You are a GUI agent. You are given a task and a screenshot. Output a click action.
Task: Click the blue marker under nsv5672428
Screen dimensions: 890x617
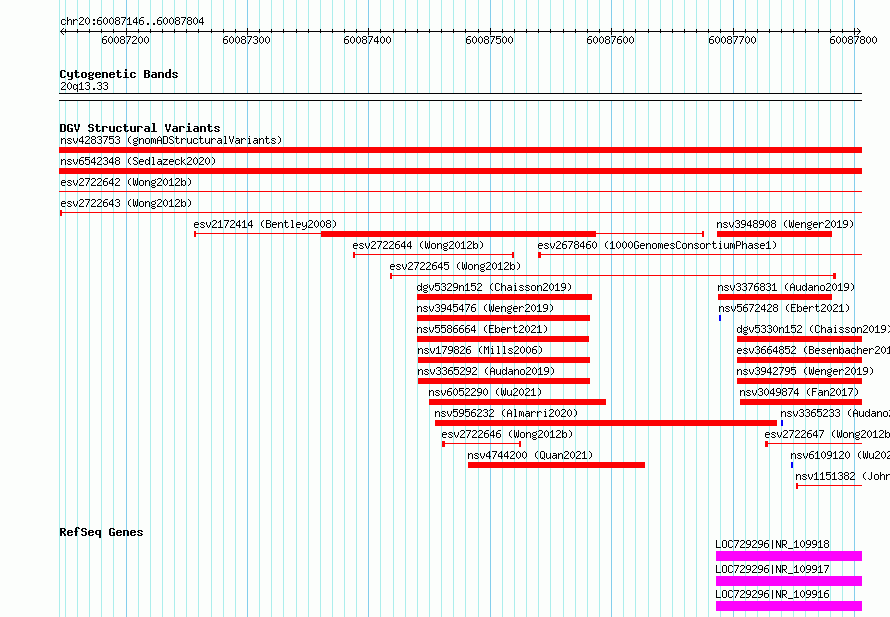720,318
